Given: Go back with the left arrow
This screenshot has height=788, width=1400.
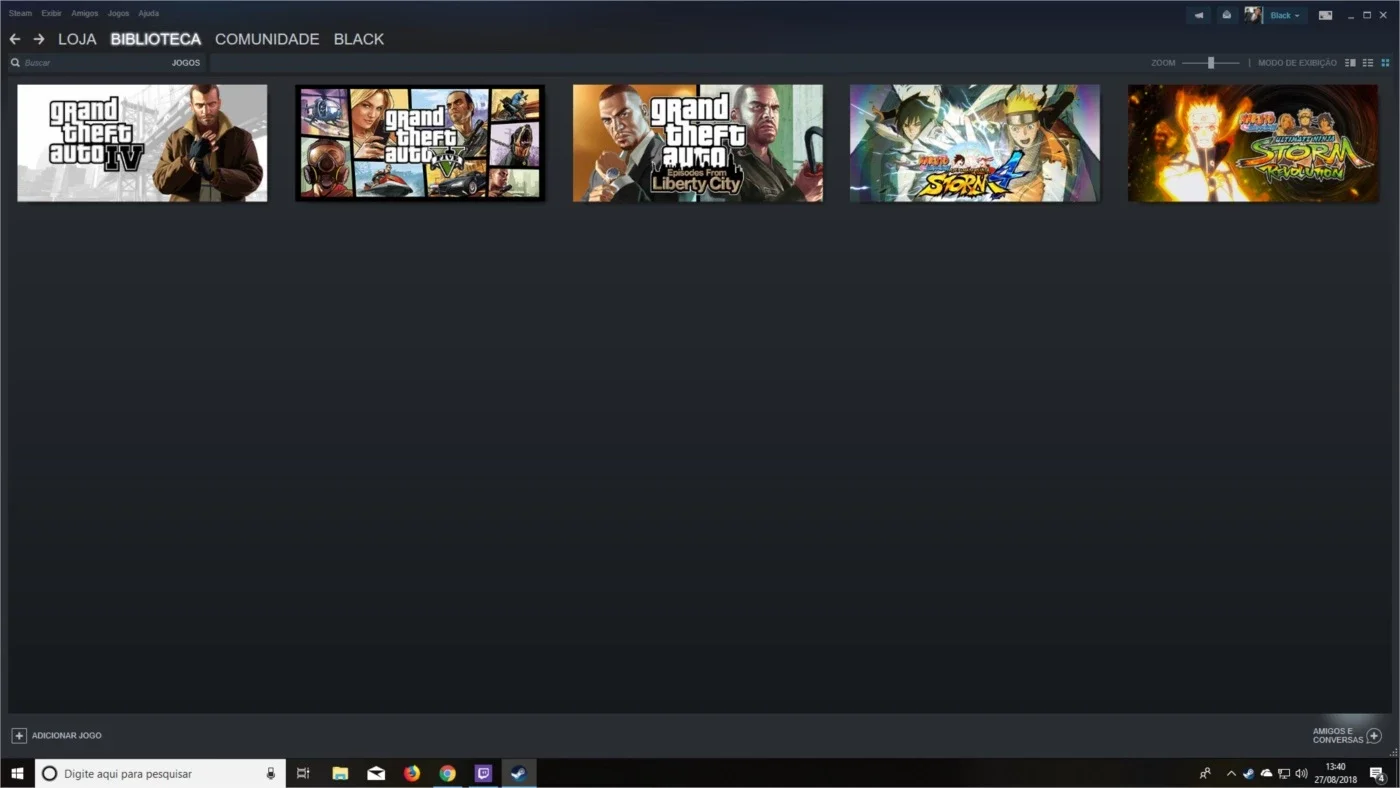Looking at the screenshot, I should tap(14, 39).
